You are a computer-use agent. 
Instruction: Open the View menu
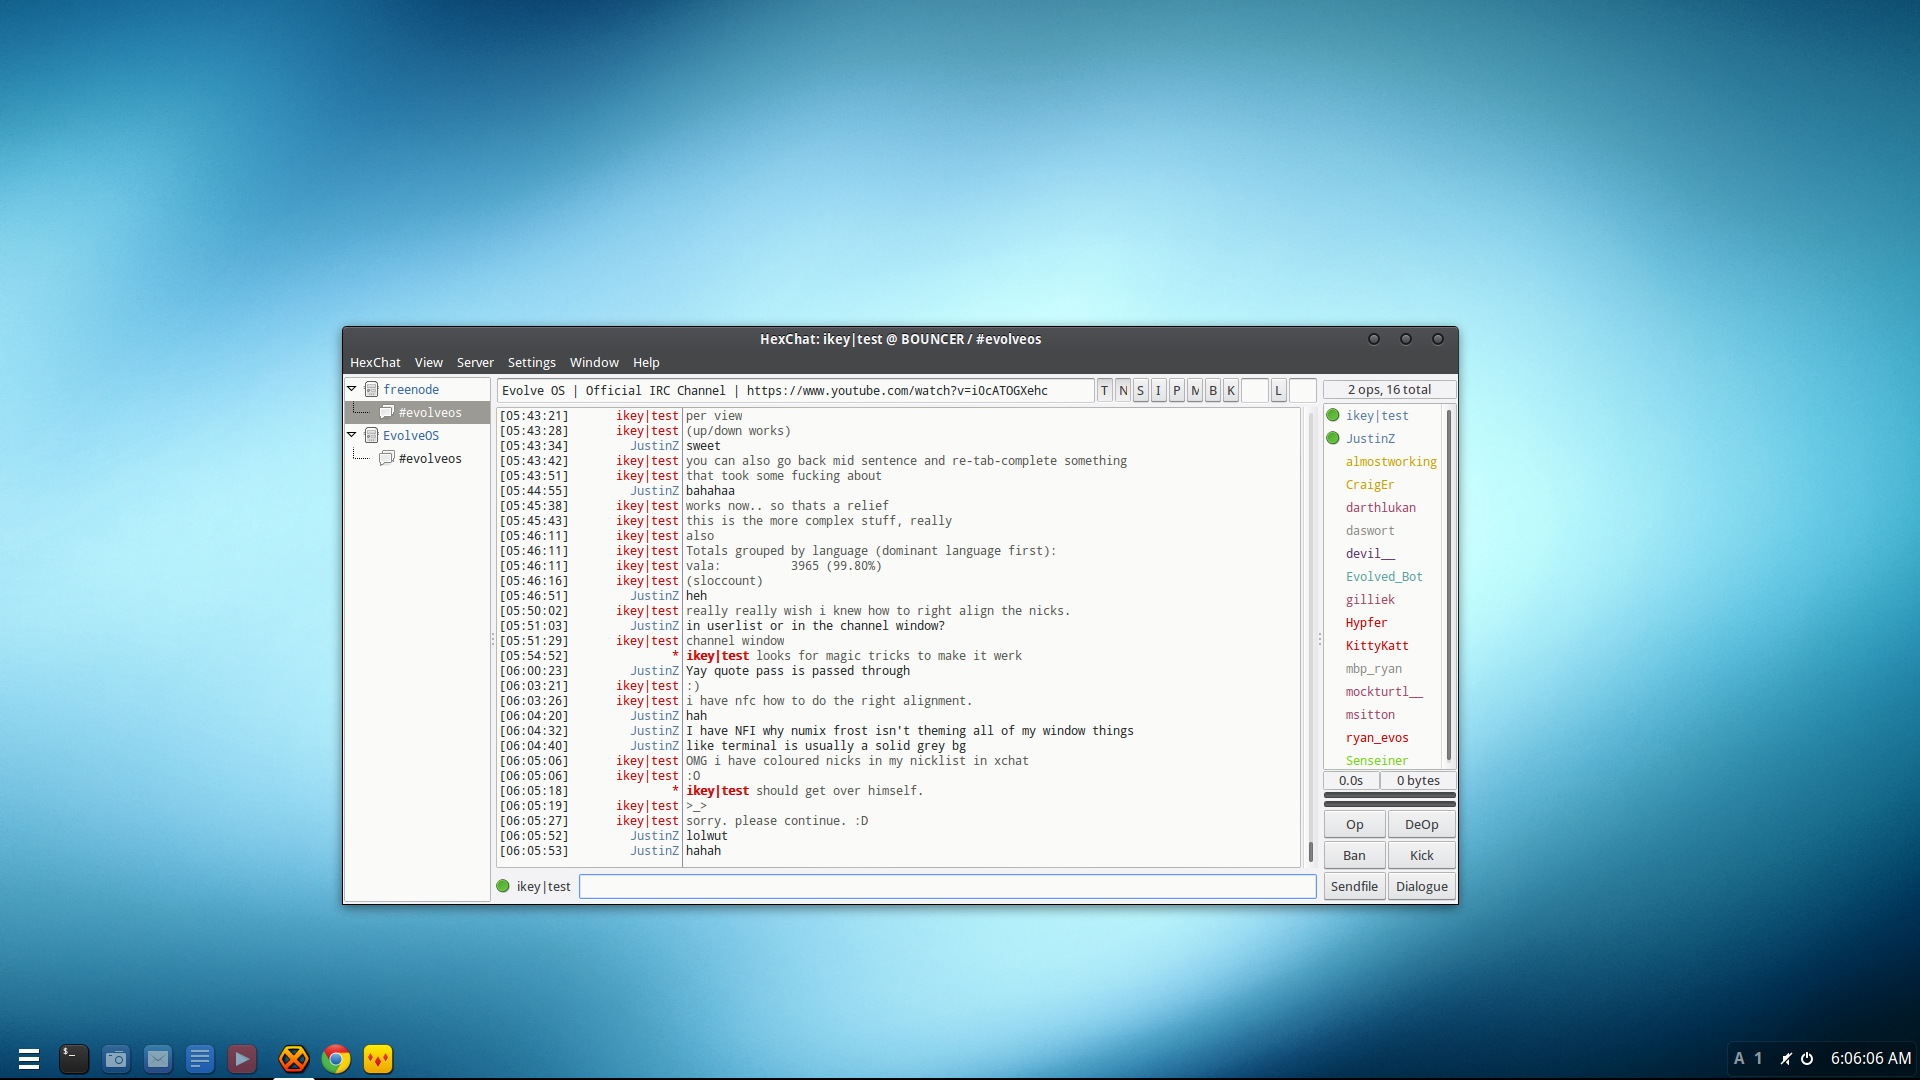pyautogui.click(x=428, y=362)
